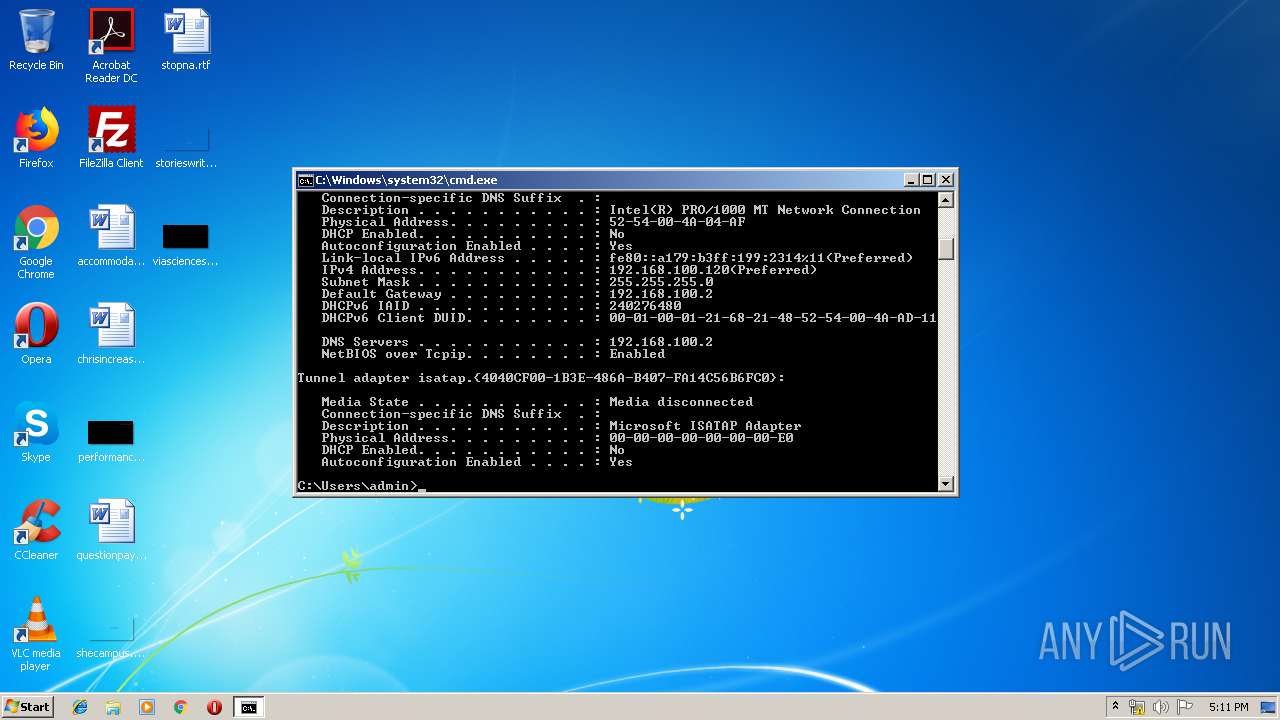Select the stopna.rtf document icon

click(186, 40)
